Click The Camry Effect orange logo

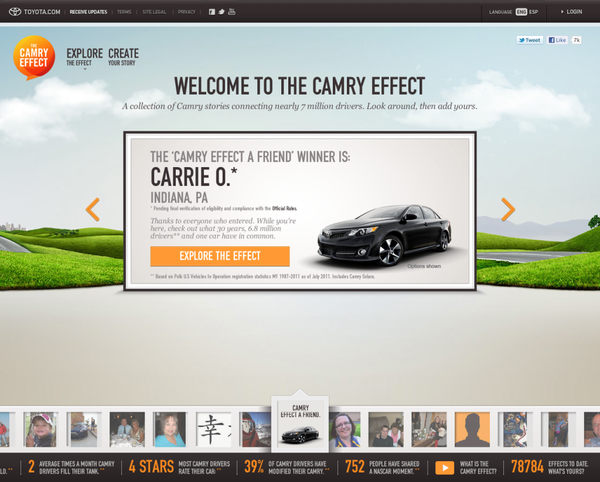pyautogui.click(x=34, y=58)
